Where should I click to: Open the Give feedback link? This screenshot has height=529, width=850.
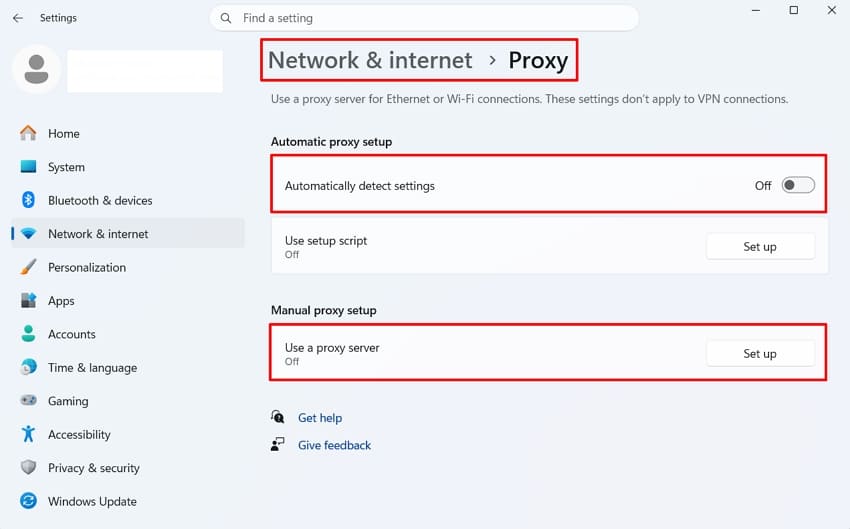pos(334,445)
